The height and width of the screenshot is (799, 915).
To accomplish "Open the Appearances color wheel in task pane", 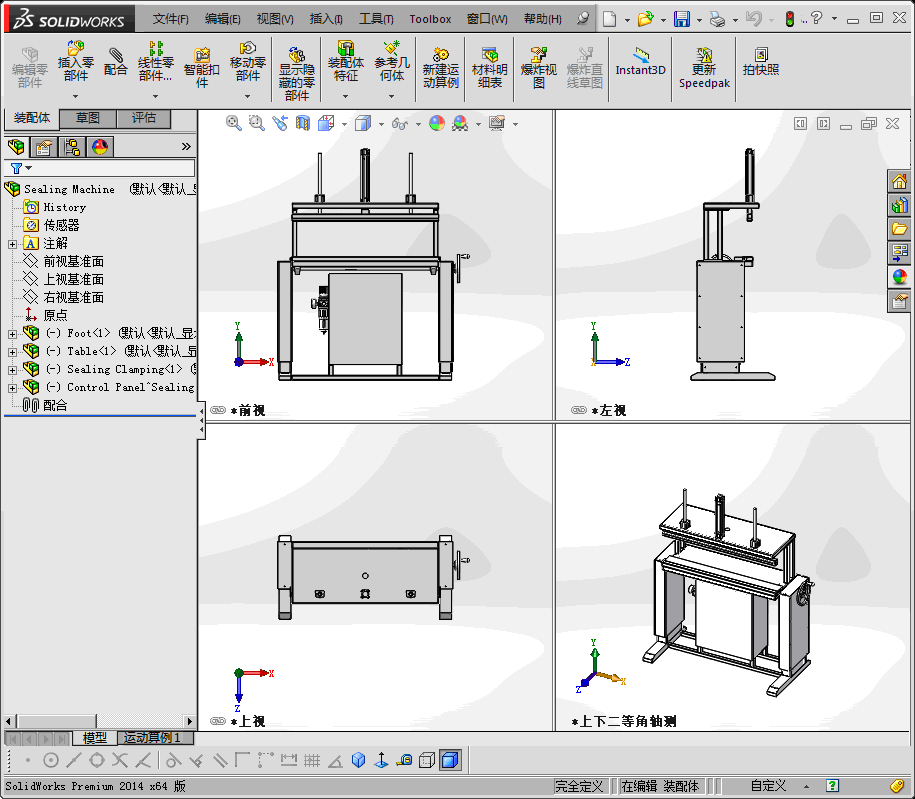I will pyautogui.click(x=900, y=277).
